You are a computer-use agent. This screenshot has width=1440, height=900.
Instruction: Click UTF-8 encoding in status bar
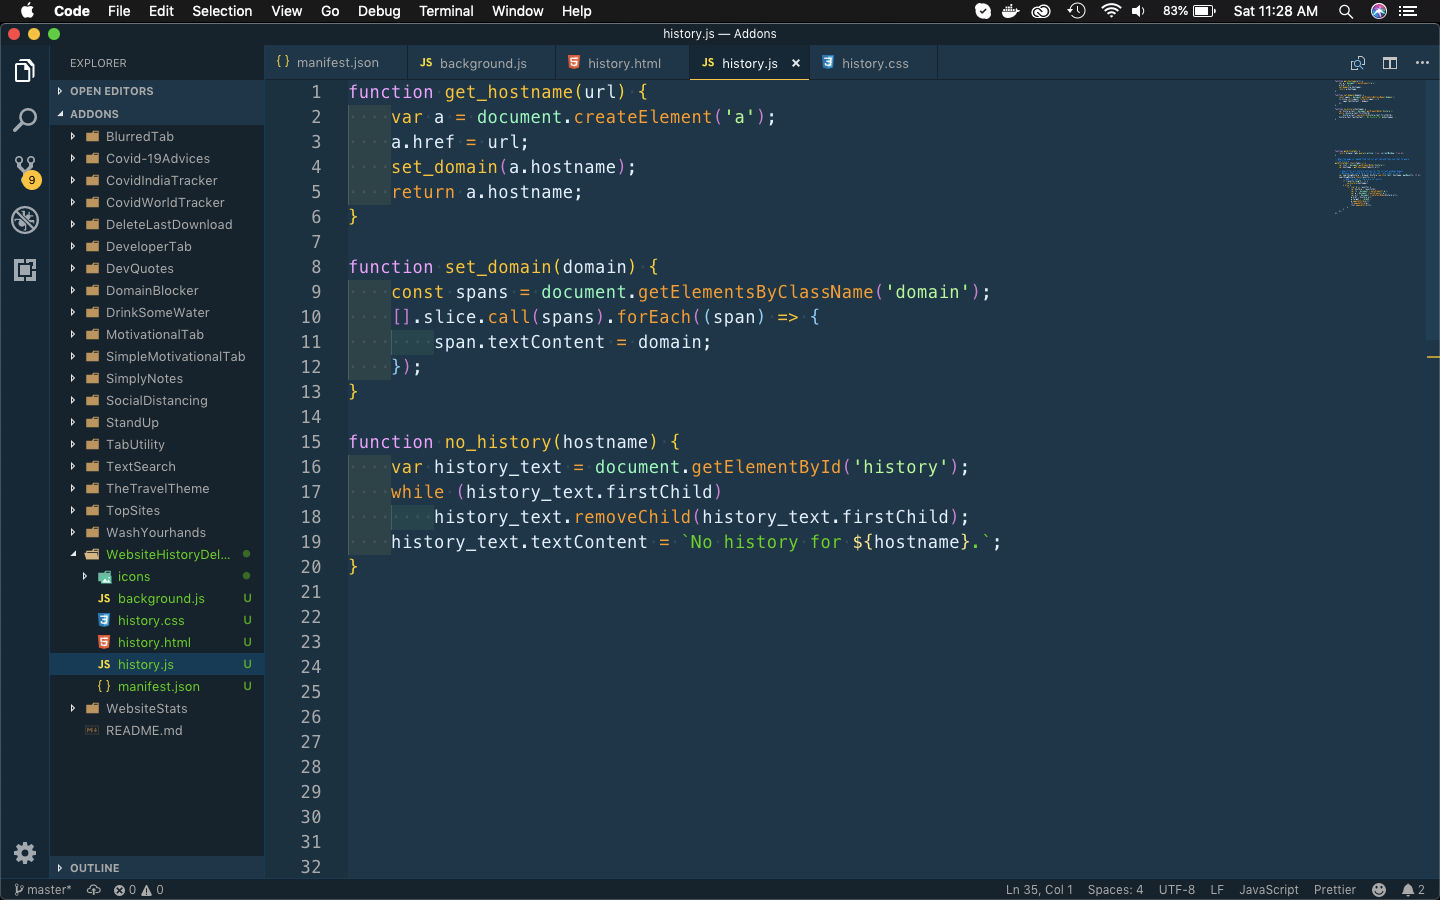tap(1177, 890)
